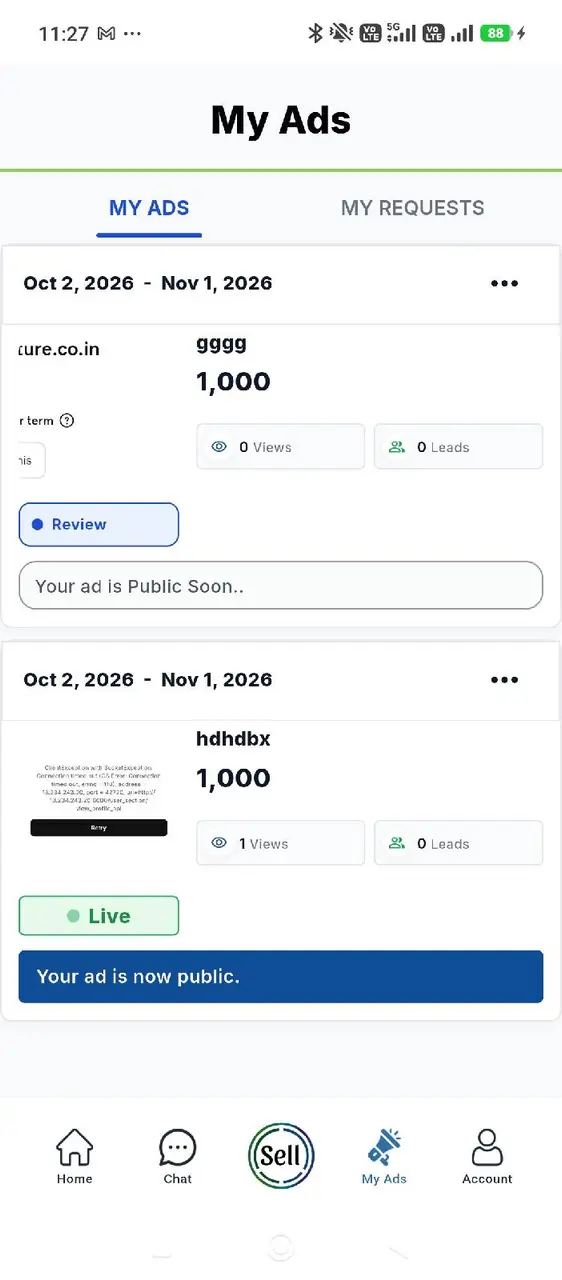Image resolution: width=562 pixels, height=1280 pixels.
Task: View the 1 Views box for hdhdbx
Action: [281, 843]
